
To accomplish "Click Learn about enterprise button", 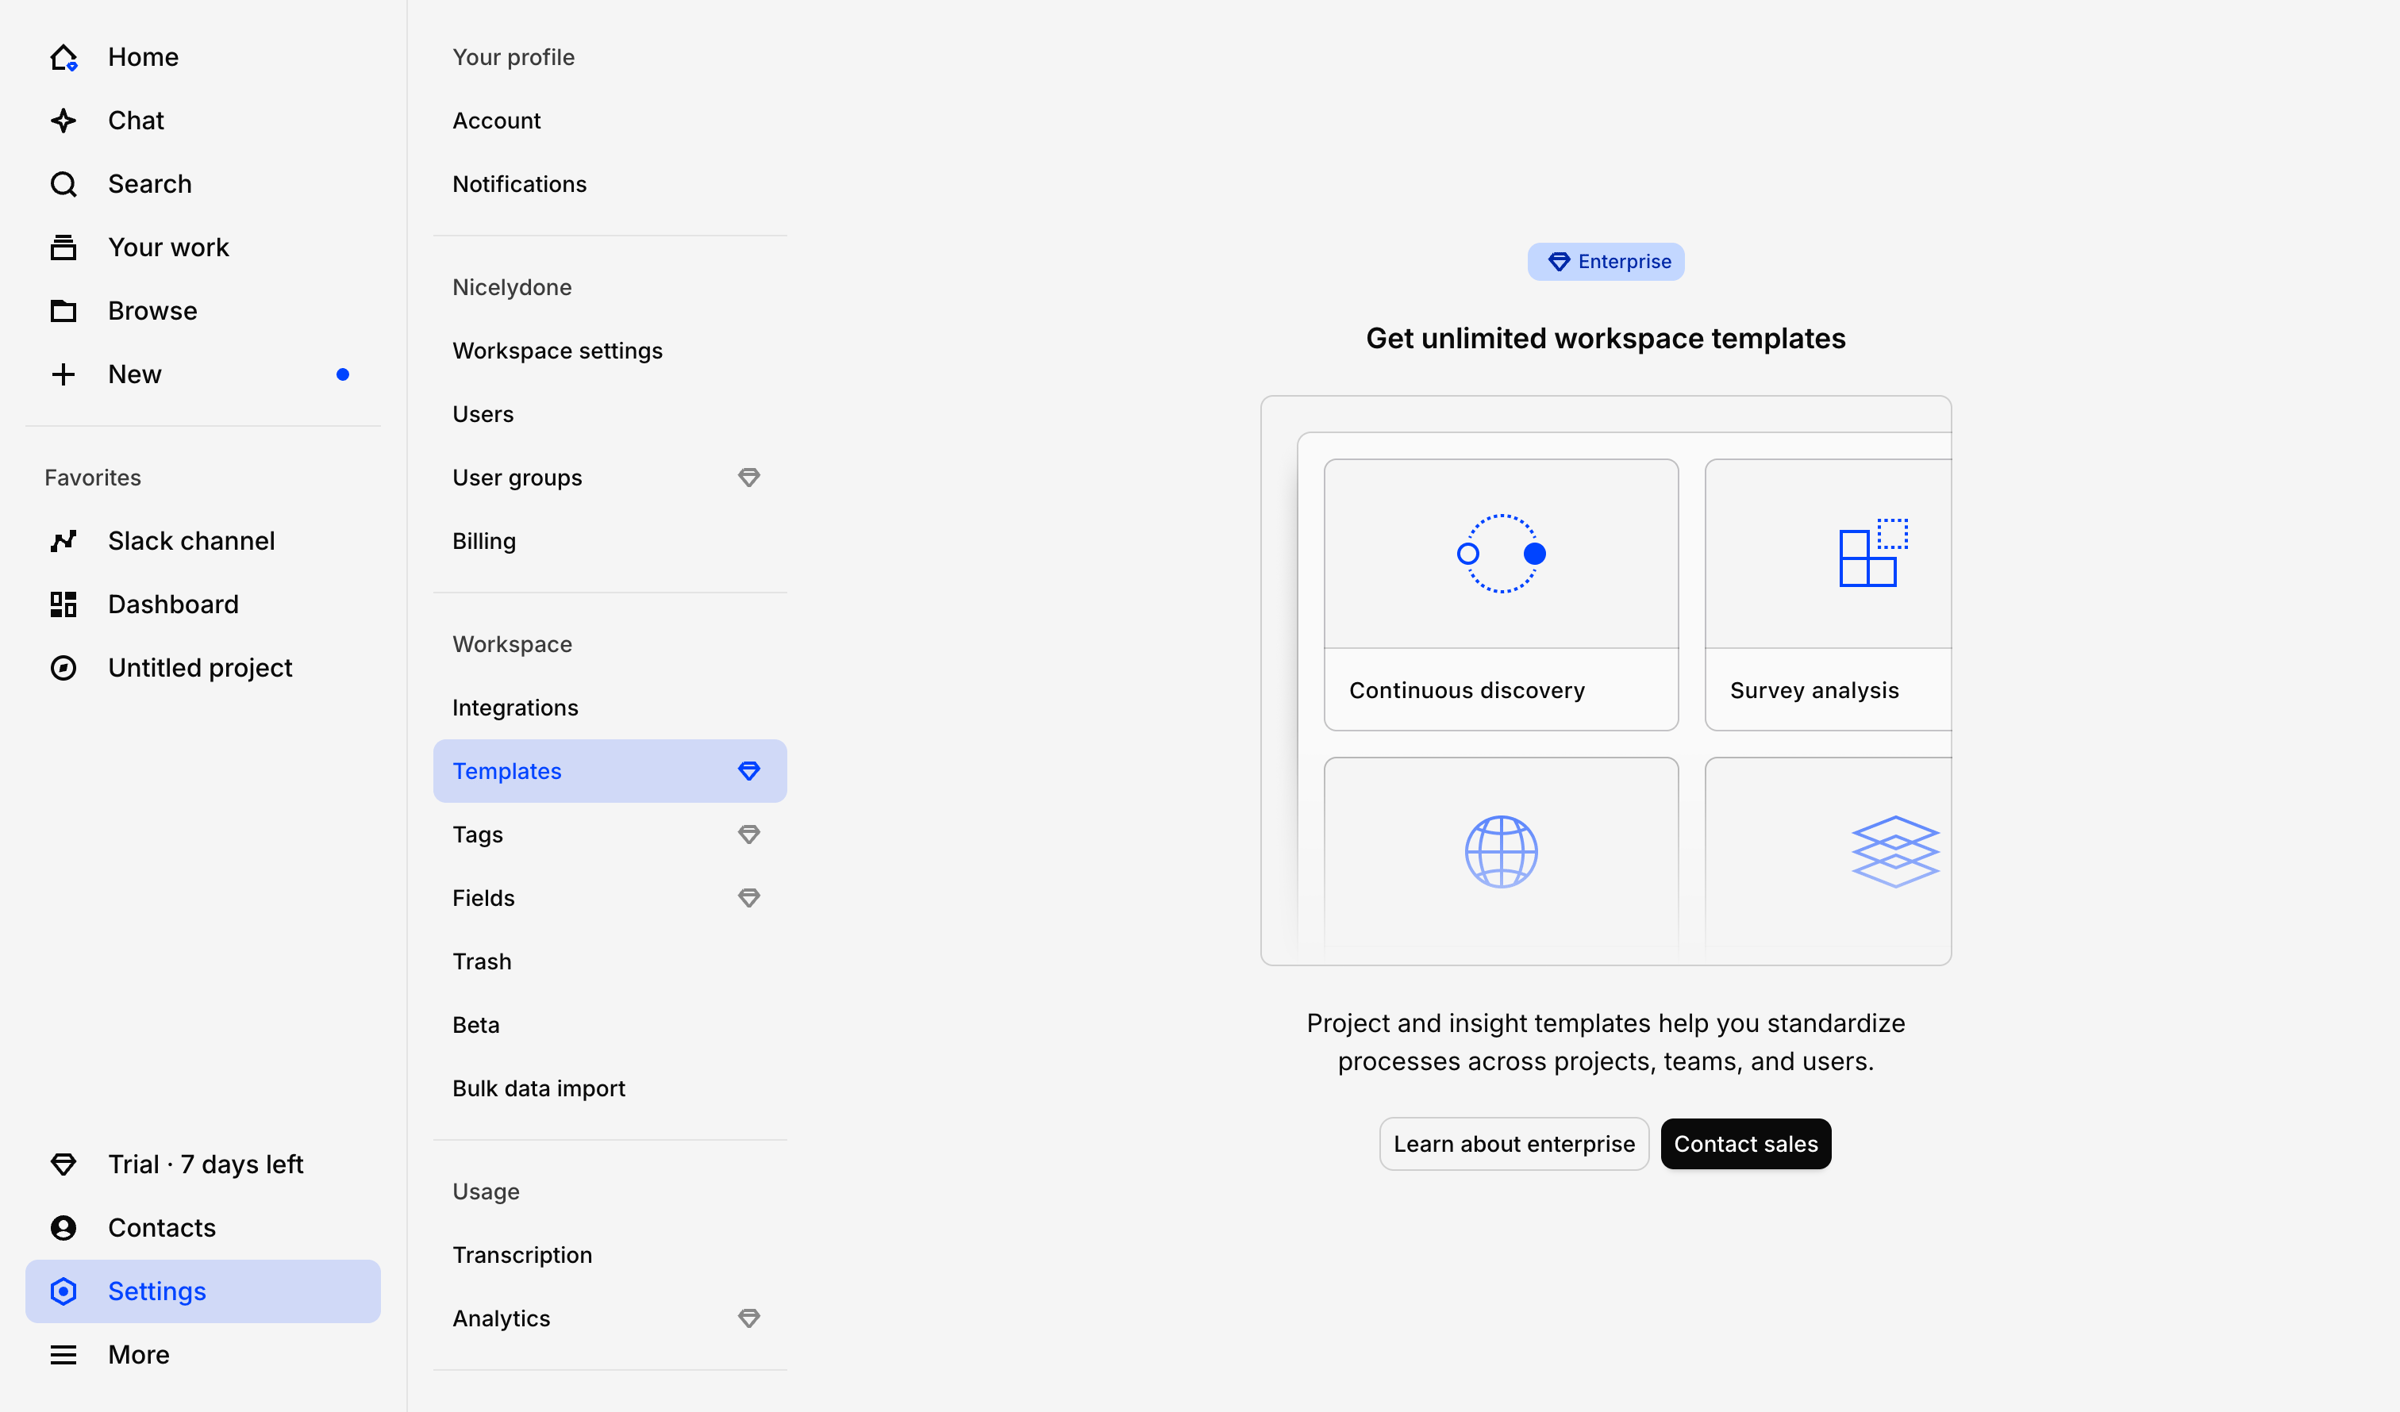I will click(x=1514, y=1144).
